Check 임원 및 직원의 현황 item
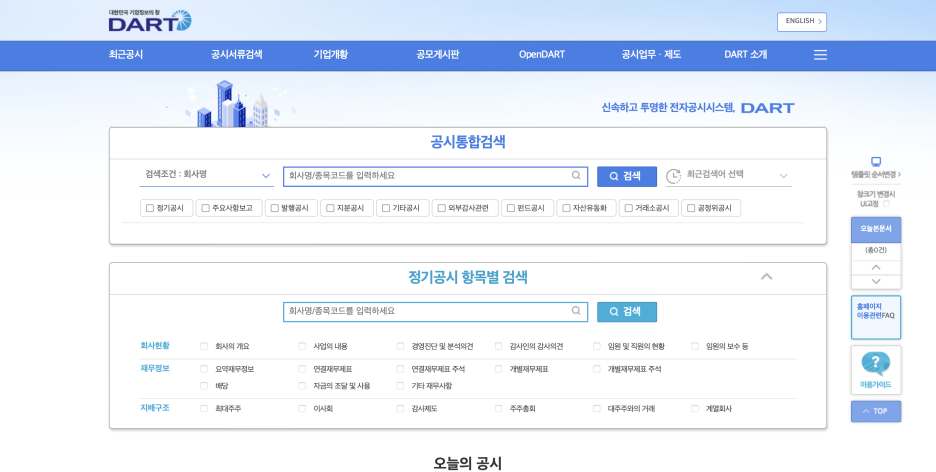This screenshot has height=472, width=936. click(x=596, y=346)
